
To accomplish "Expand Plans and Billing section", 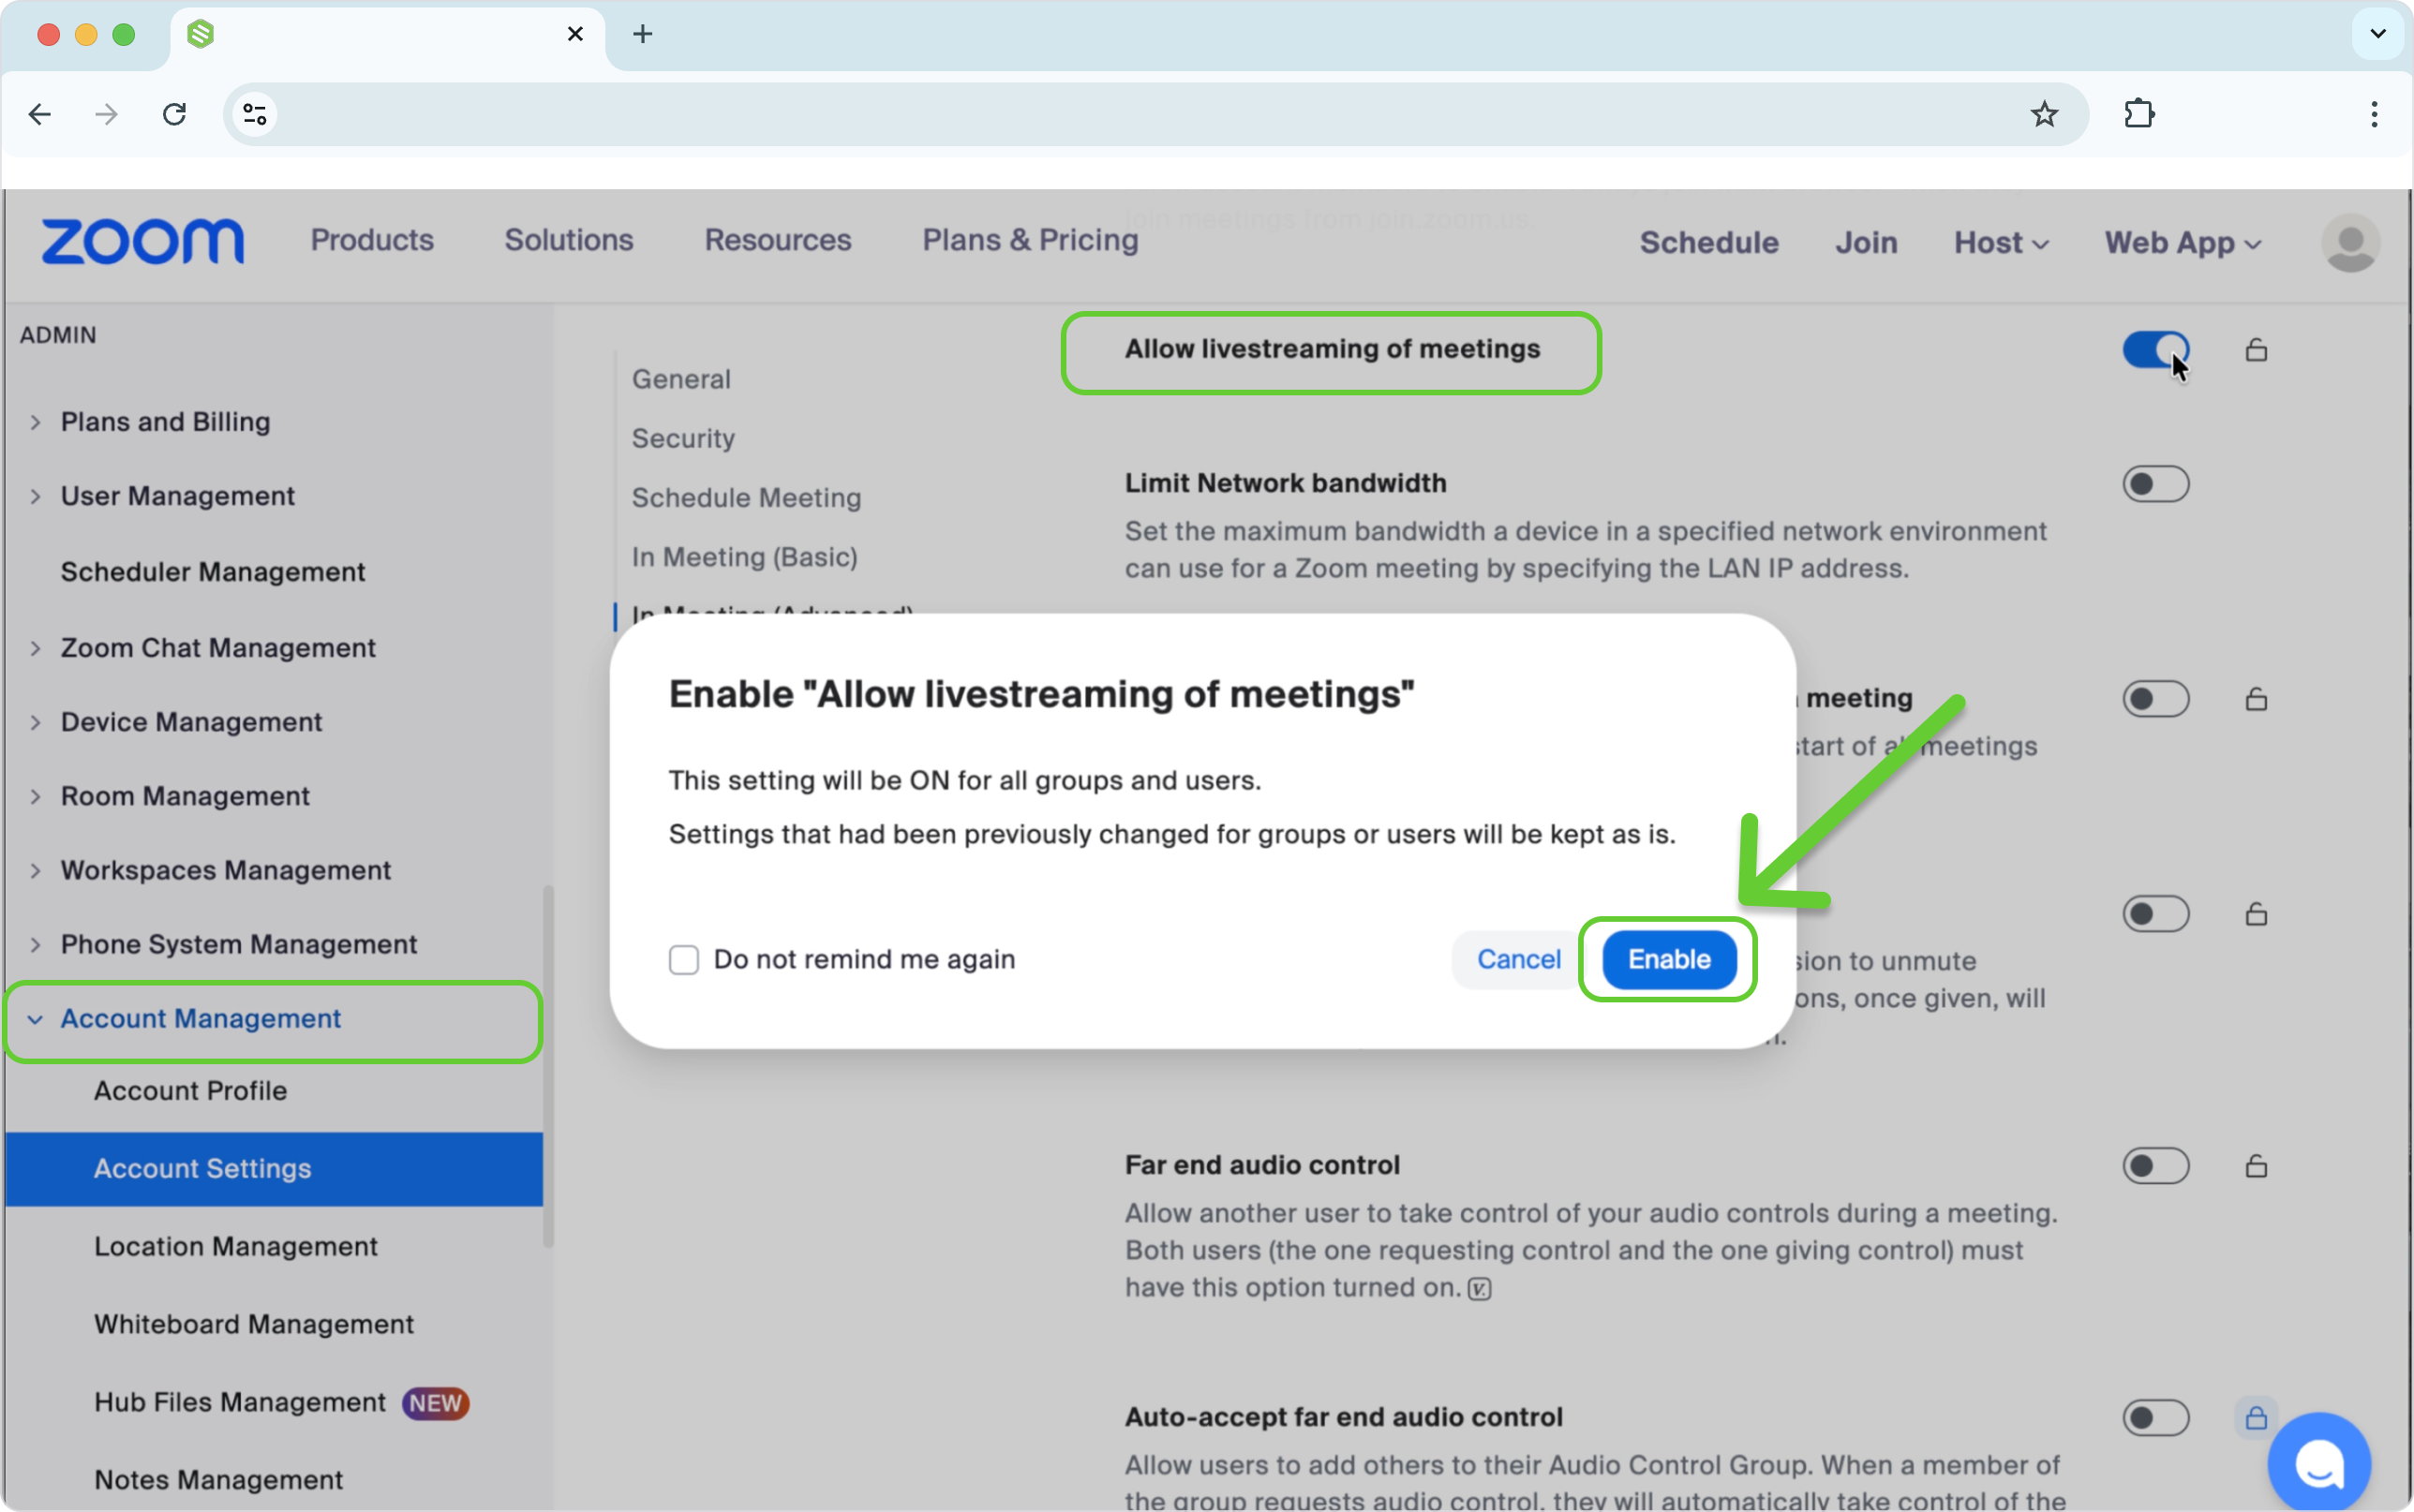I will pos(35,422).
